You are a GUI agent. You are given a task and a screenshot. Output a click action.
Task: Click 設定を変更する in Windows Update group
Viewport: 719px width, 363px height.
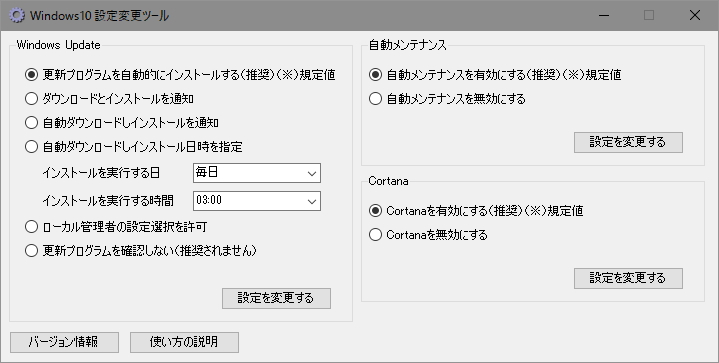[x=276, y=298]
